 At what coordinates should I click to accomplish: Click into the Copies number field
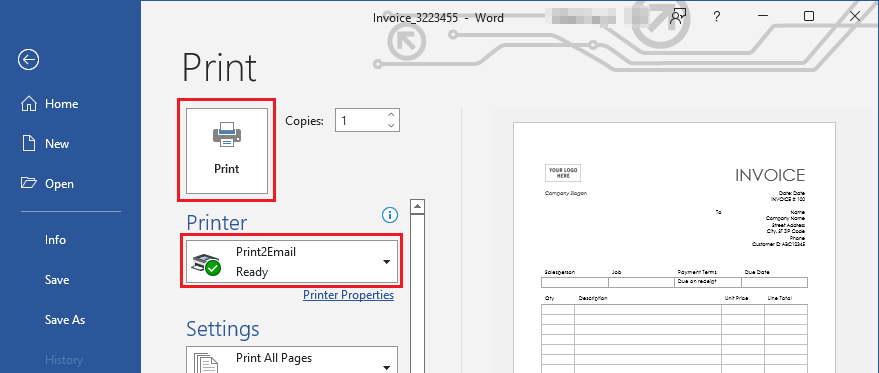point(360,121)
